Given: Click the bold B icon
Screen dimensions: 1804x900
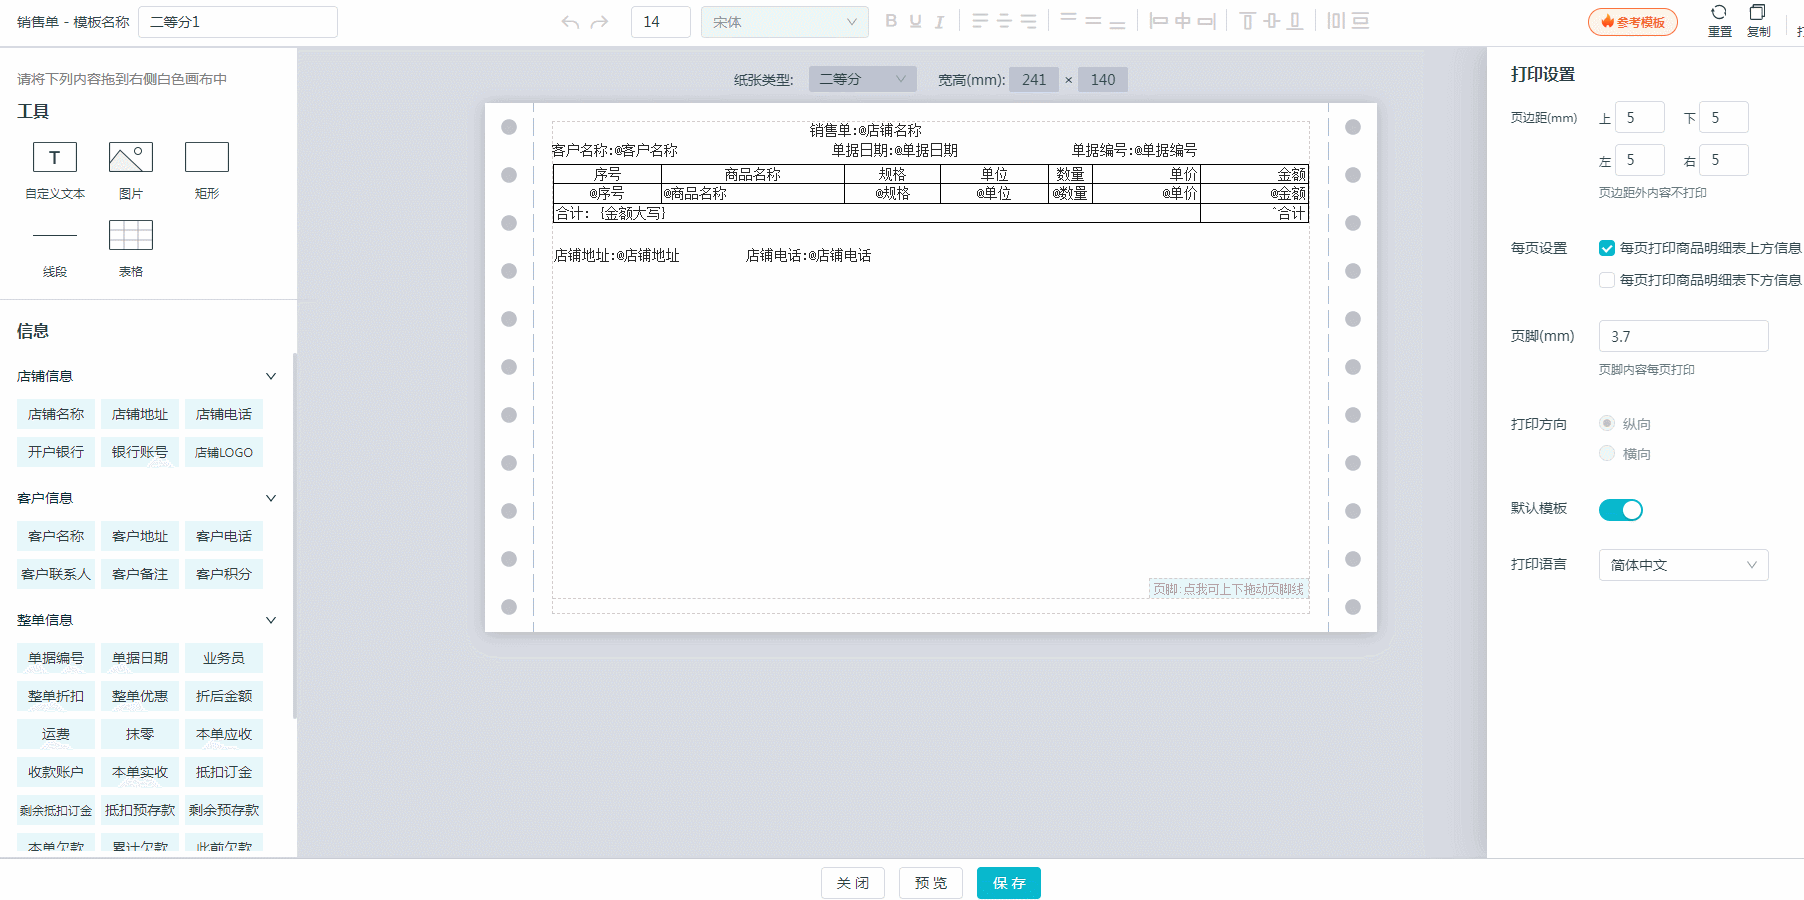Looking at the screenshot, I should coord(891,21).
